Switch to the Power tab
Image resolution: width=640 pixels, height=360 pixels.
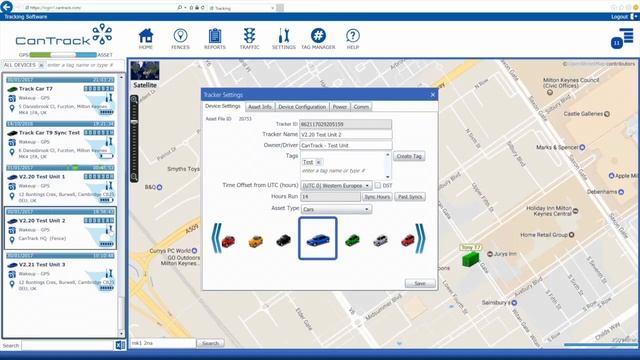[x=340, y=107]
